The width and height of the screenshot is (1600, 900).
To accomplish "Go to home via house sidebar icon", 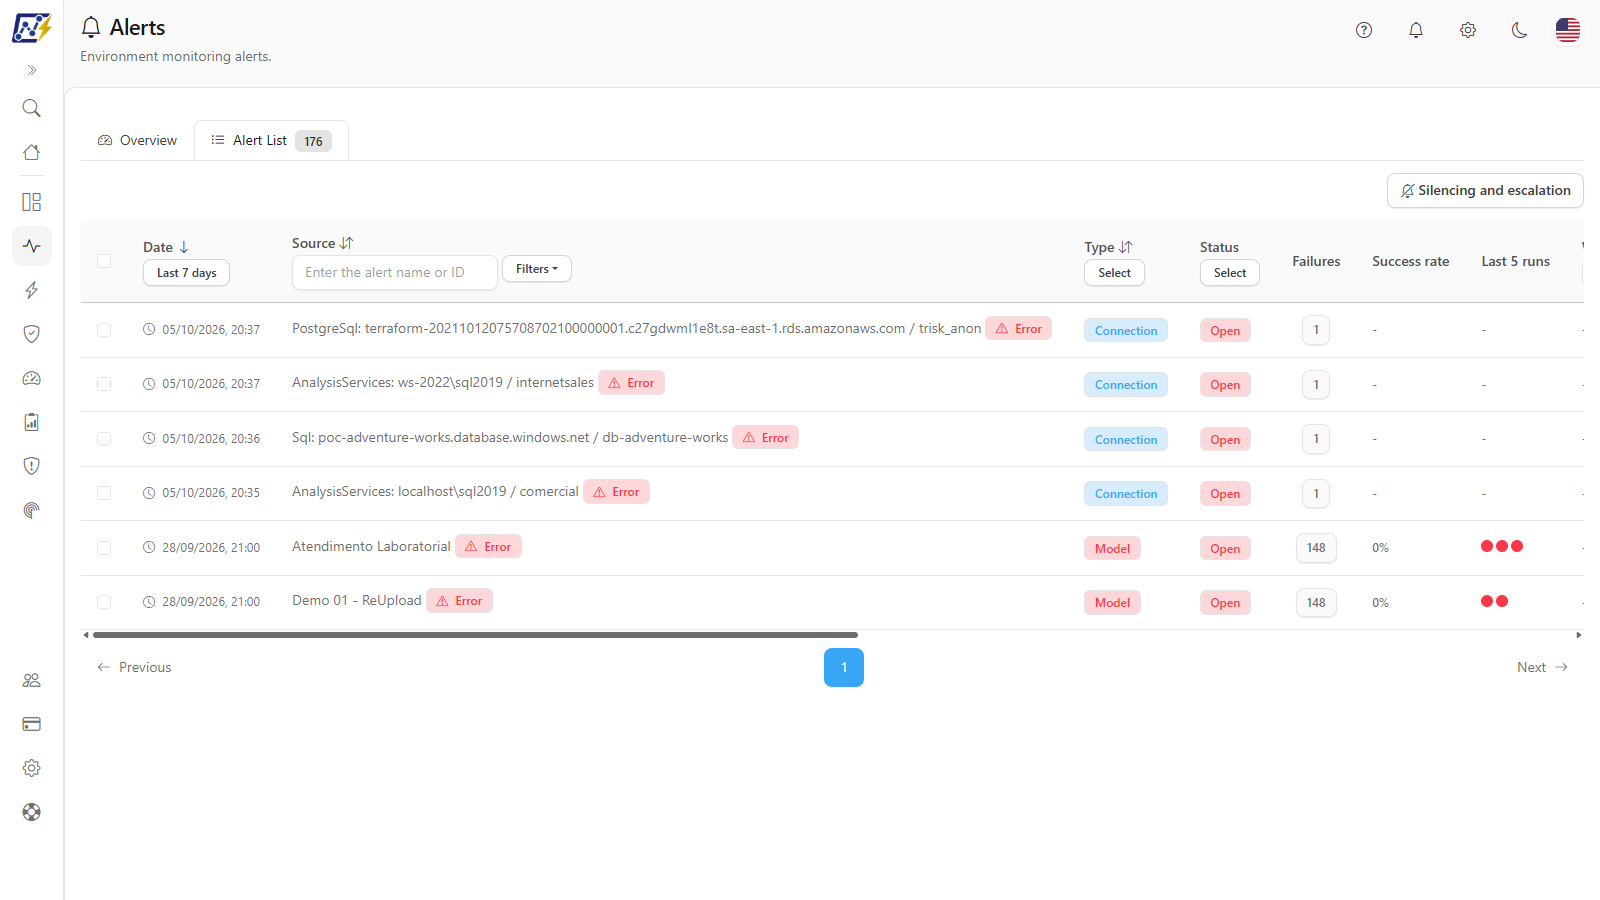I will click(x=32, y=152).
